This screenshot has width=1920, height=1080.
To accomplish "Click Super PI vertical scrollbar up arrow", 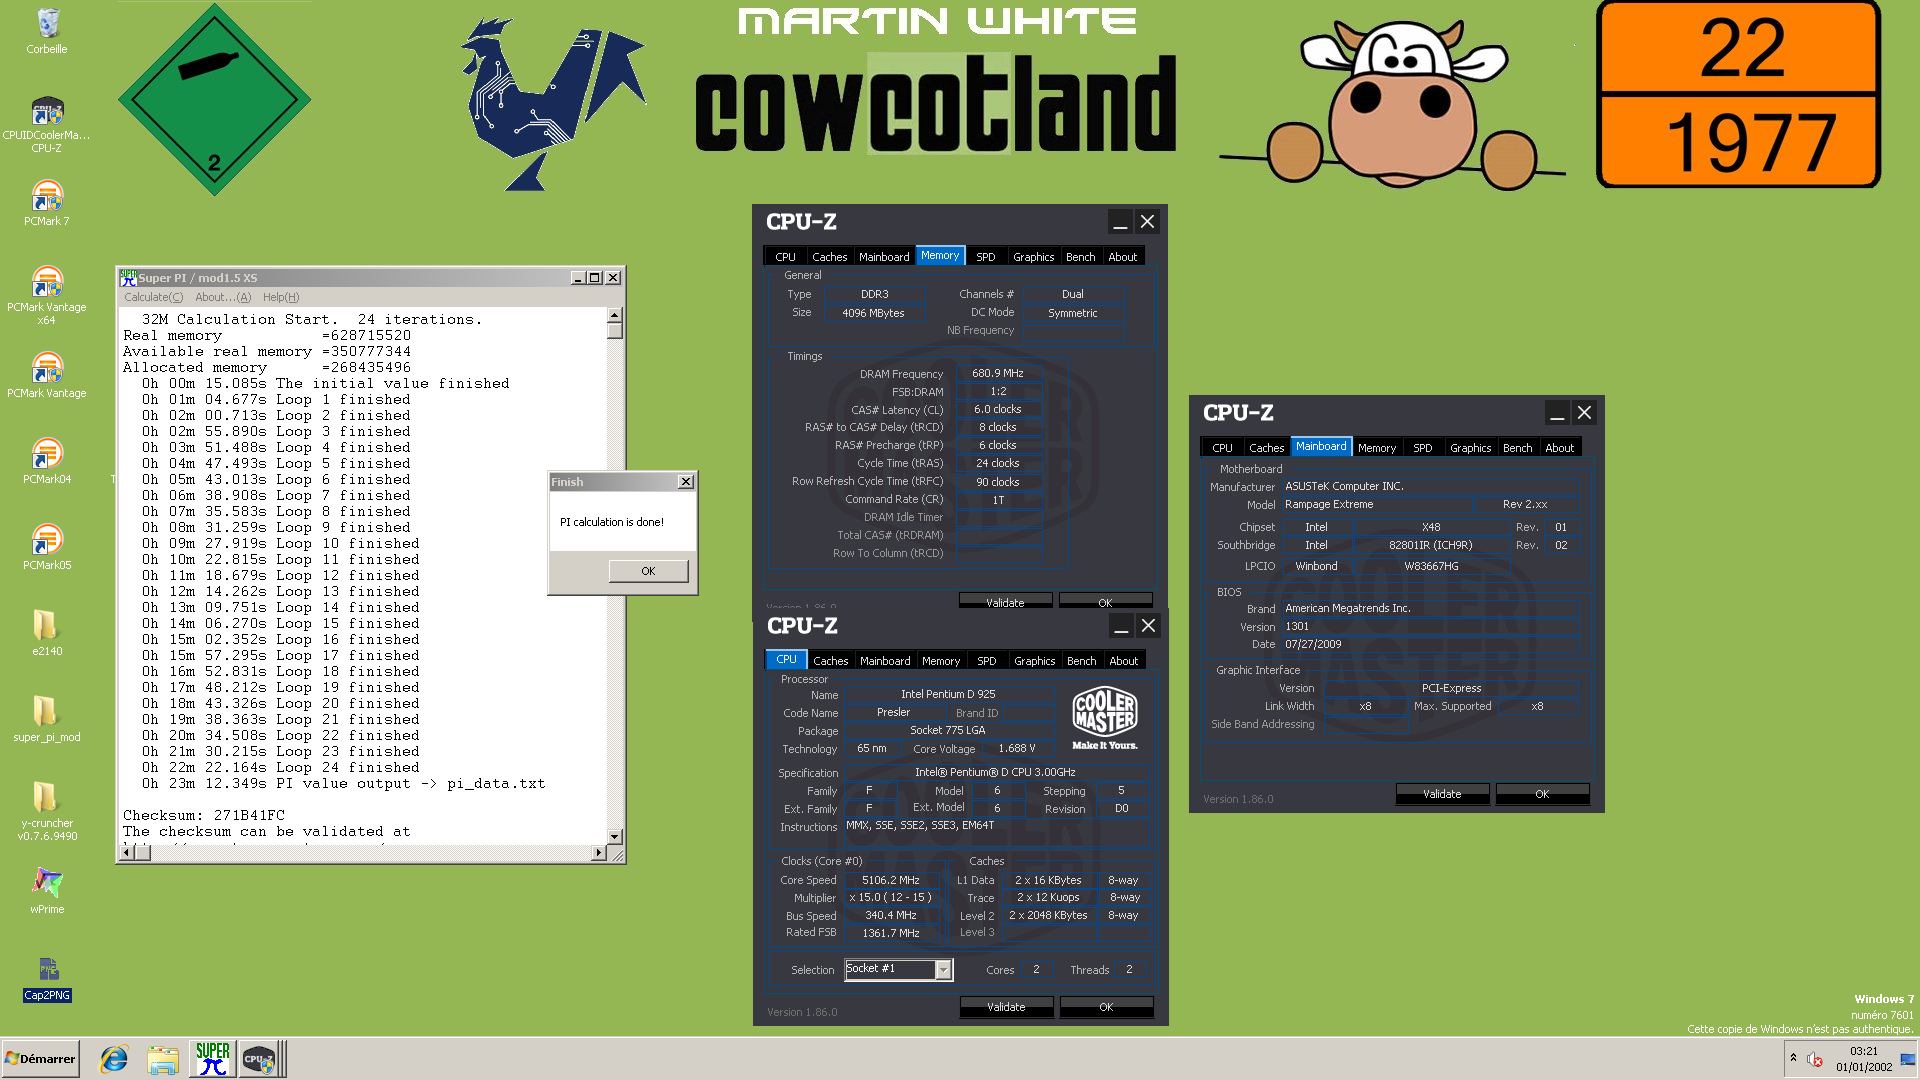I will 615,315.
